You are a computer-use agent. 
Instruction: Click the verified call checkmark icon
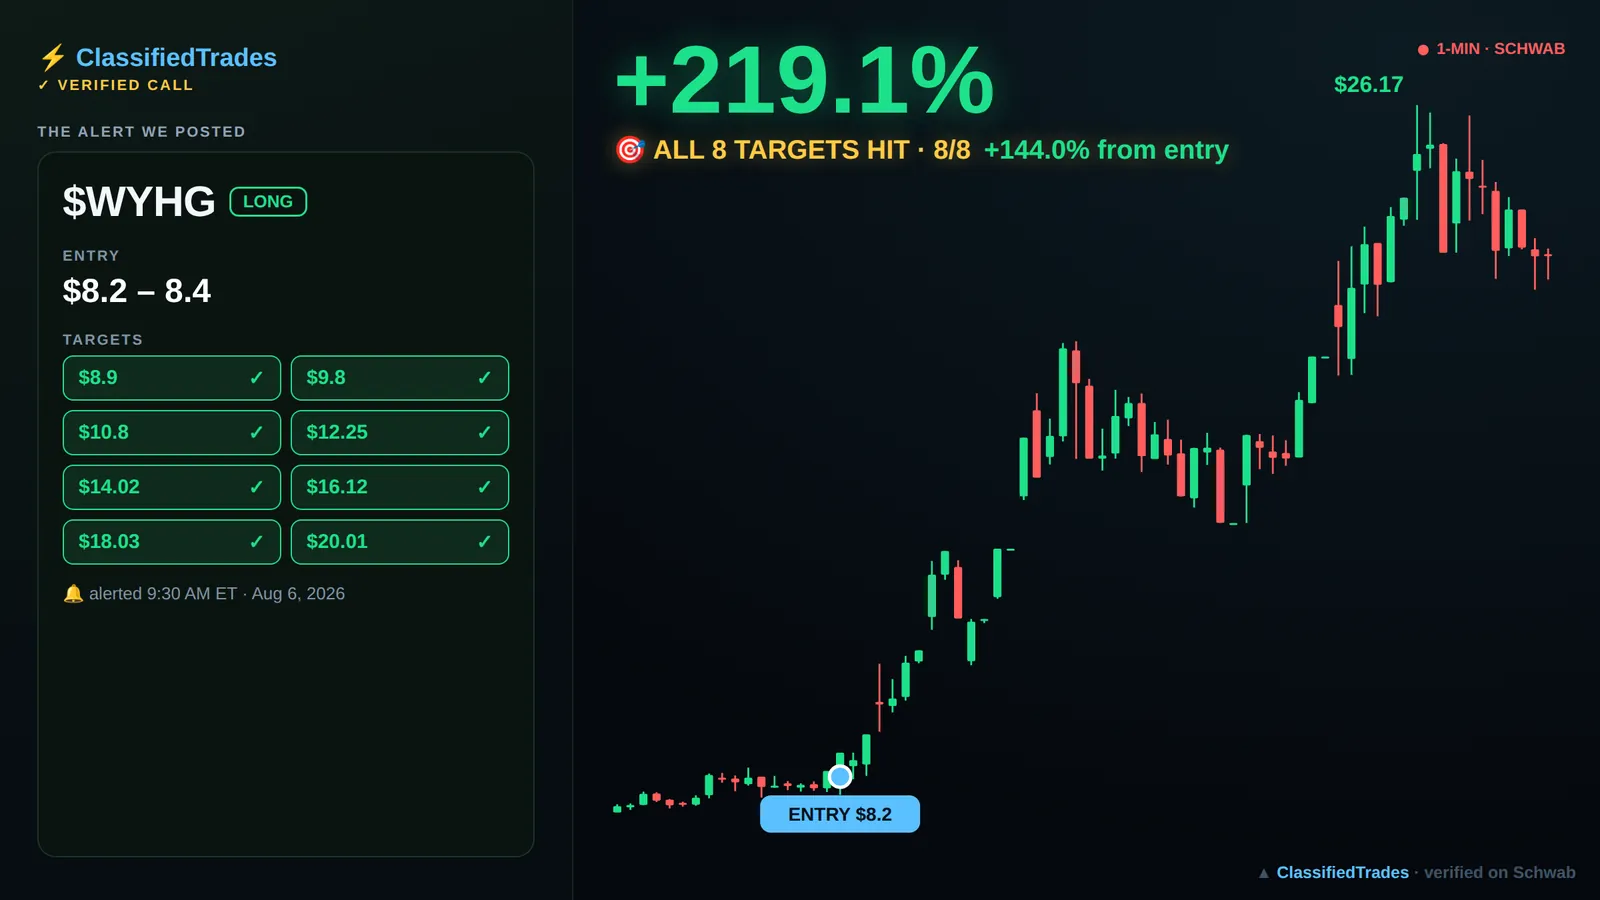click(x=43, y=85)
